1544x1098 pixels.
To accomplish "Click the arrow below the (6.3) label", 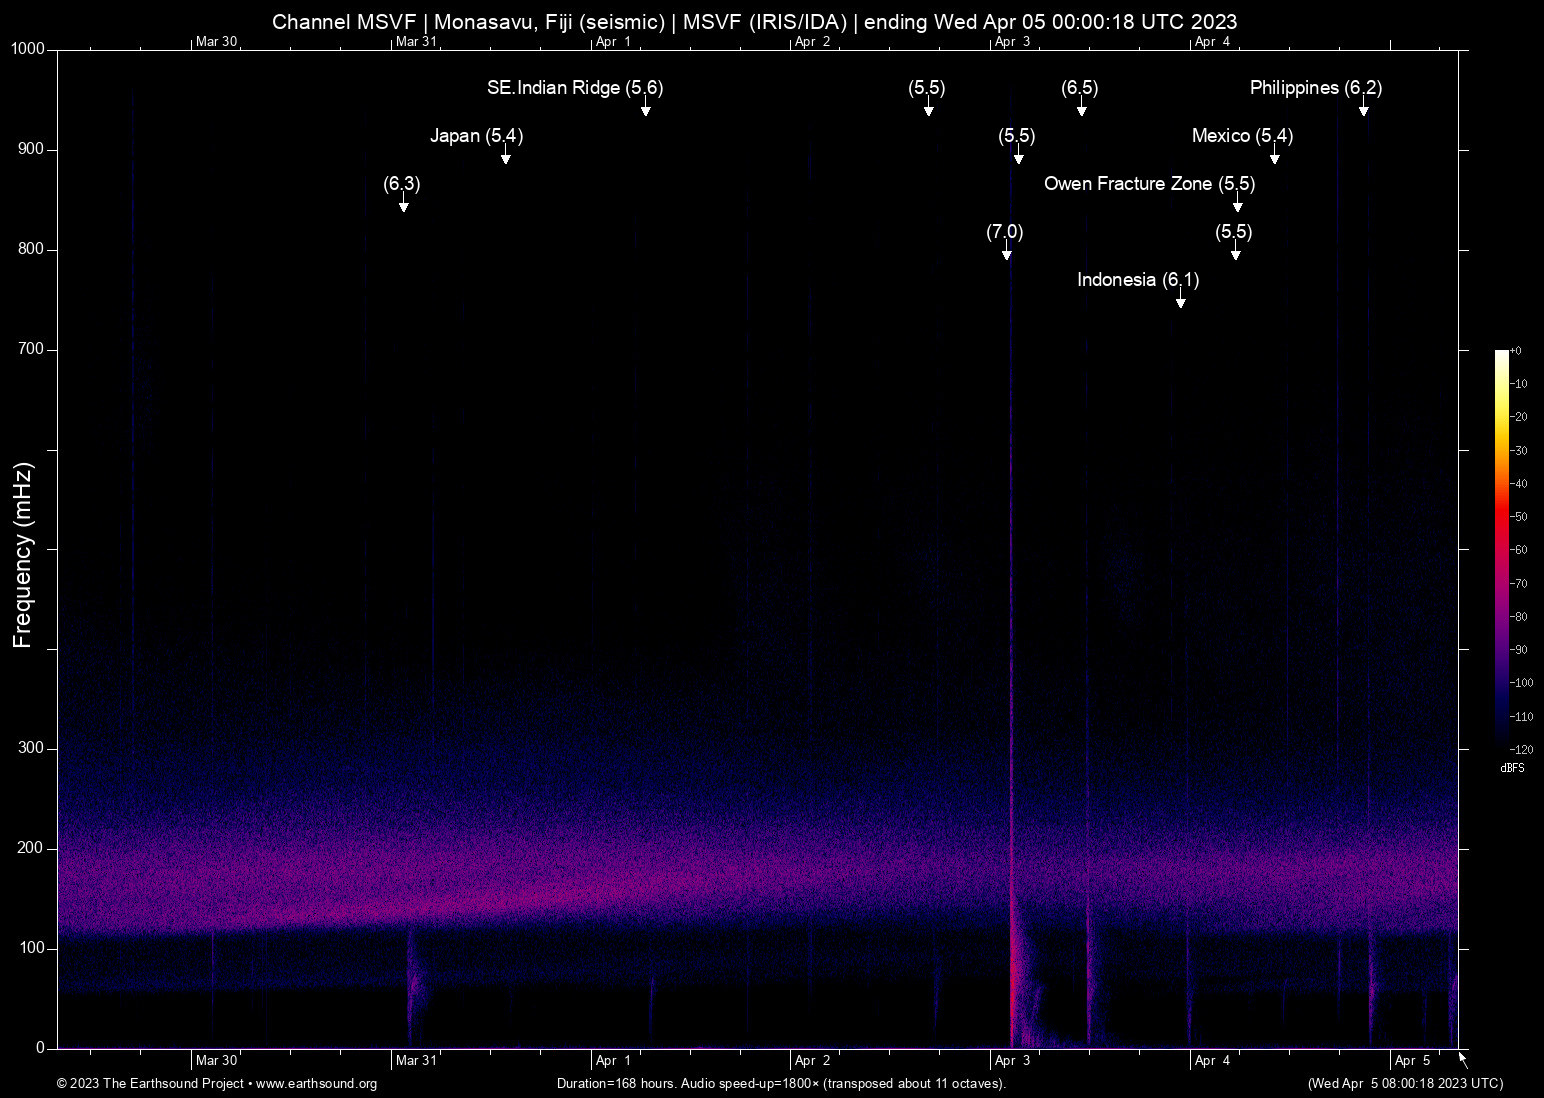I will point(404,204).
